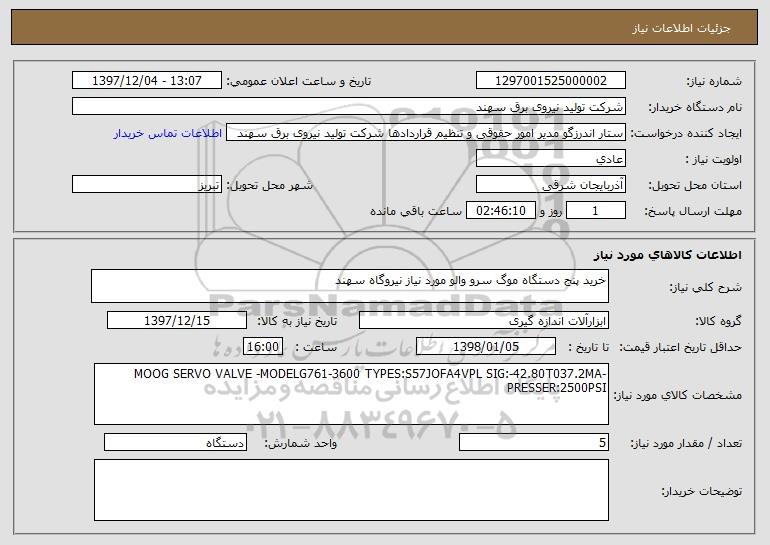Viewport: 770px width, 545px height.
Task: Select the empty buyer notes text area
Action: 351,490
